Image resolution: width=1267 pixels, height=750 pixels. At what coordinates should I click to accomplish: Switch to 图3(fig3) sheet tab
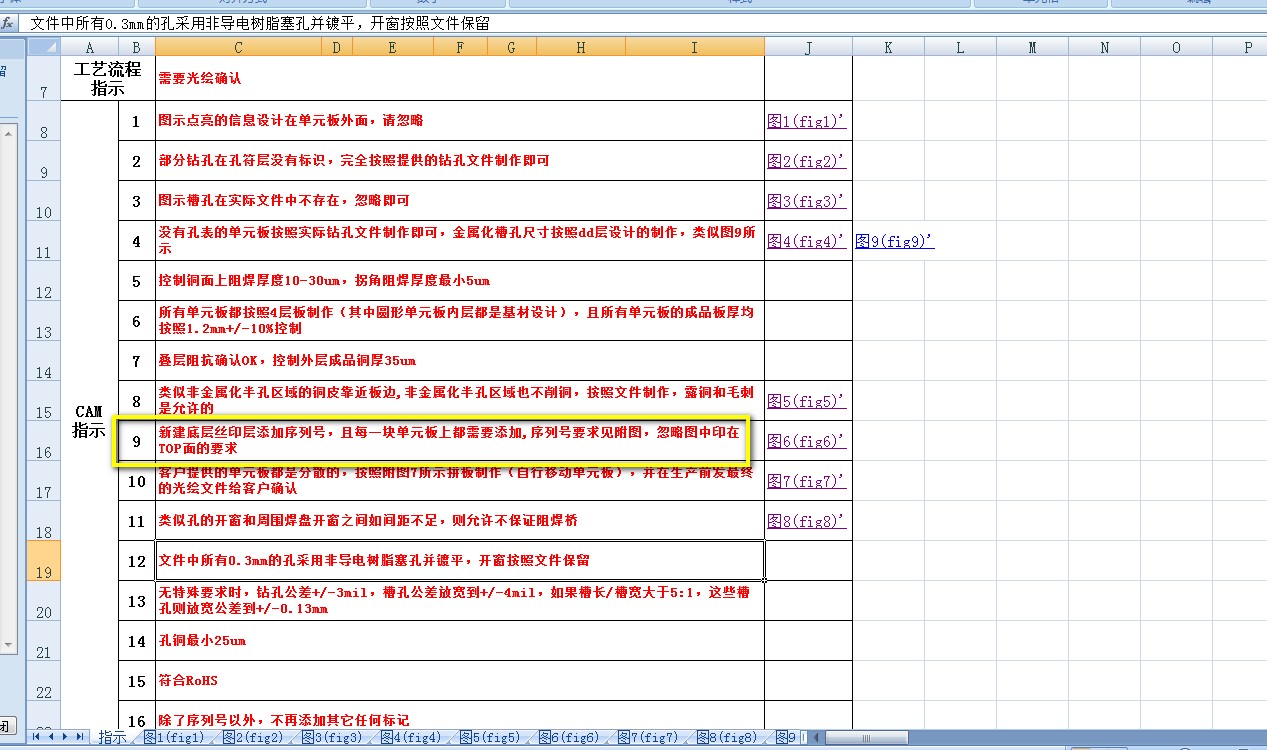(x=332, y=738)
